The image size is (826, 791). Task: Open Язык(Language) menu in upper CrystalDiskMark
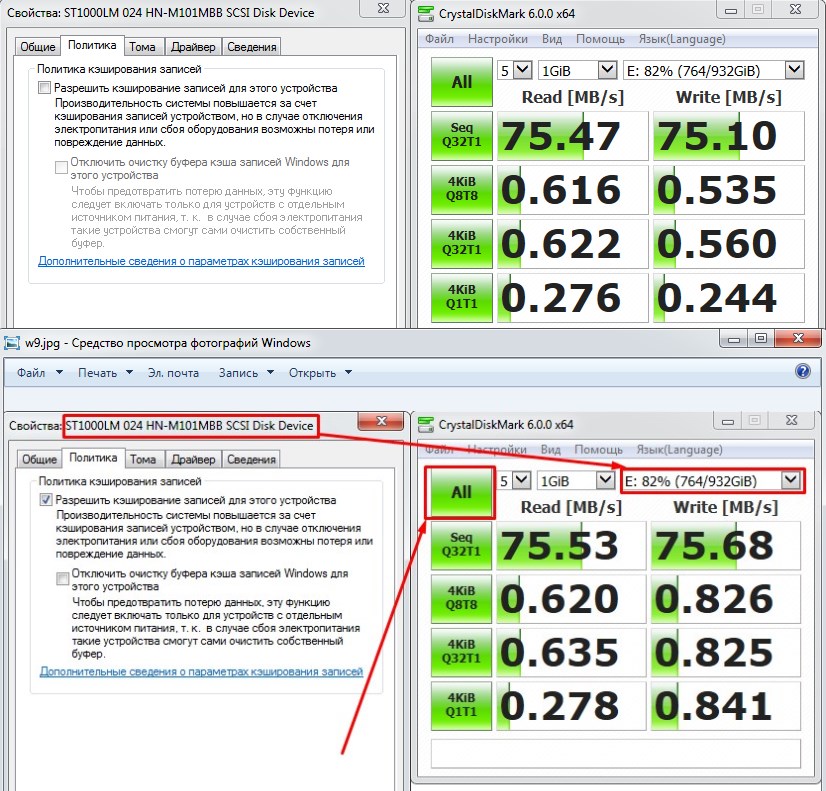(x=682, y=39)
